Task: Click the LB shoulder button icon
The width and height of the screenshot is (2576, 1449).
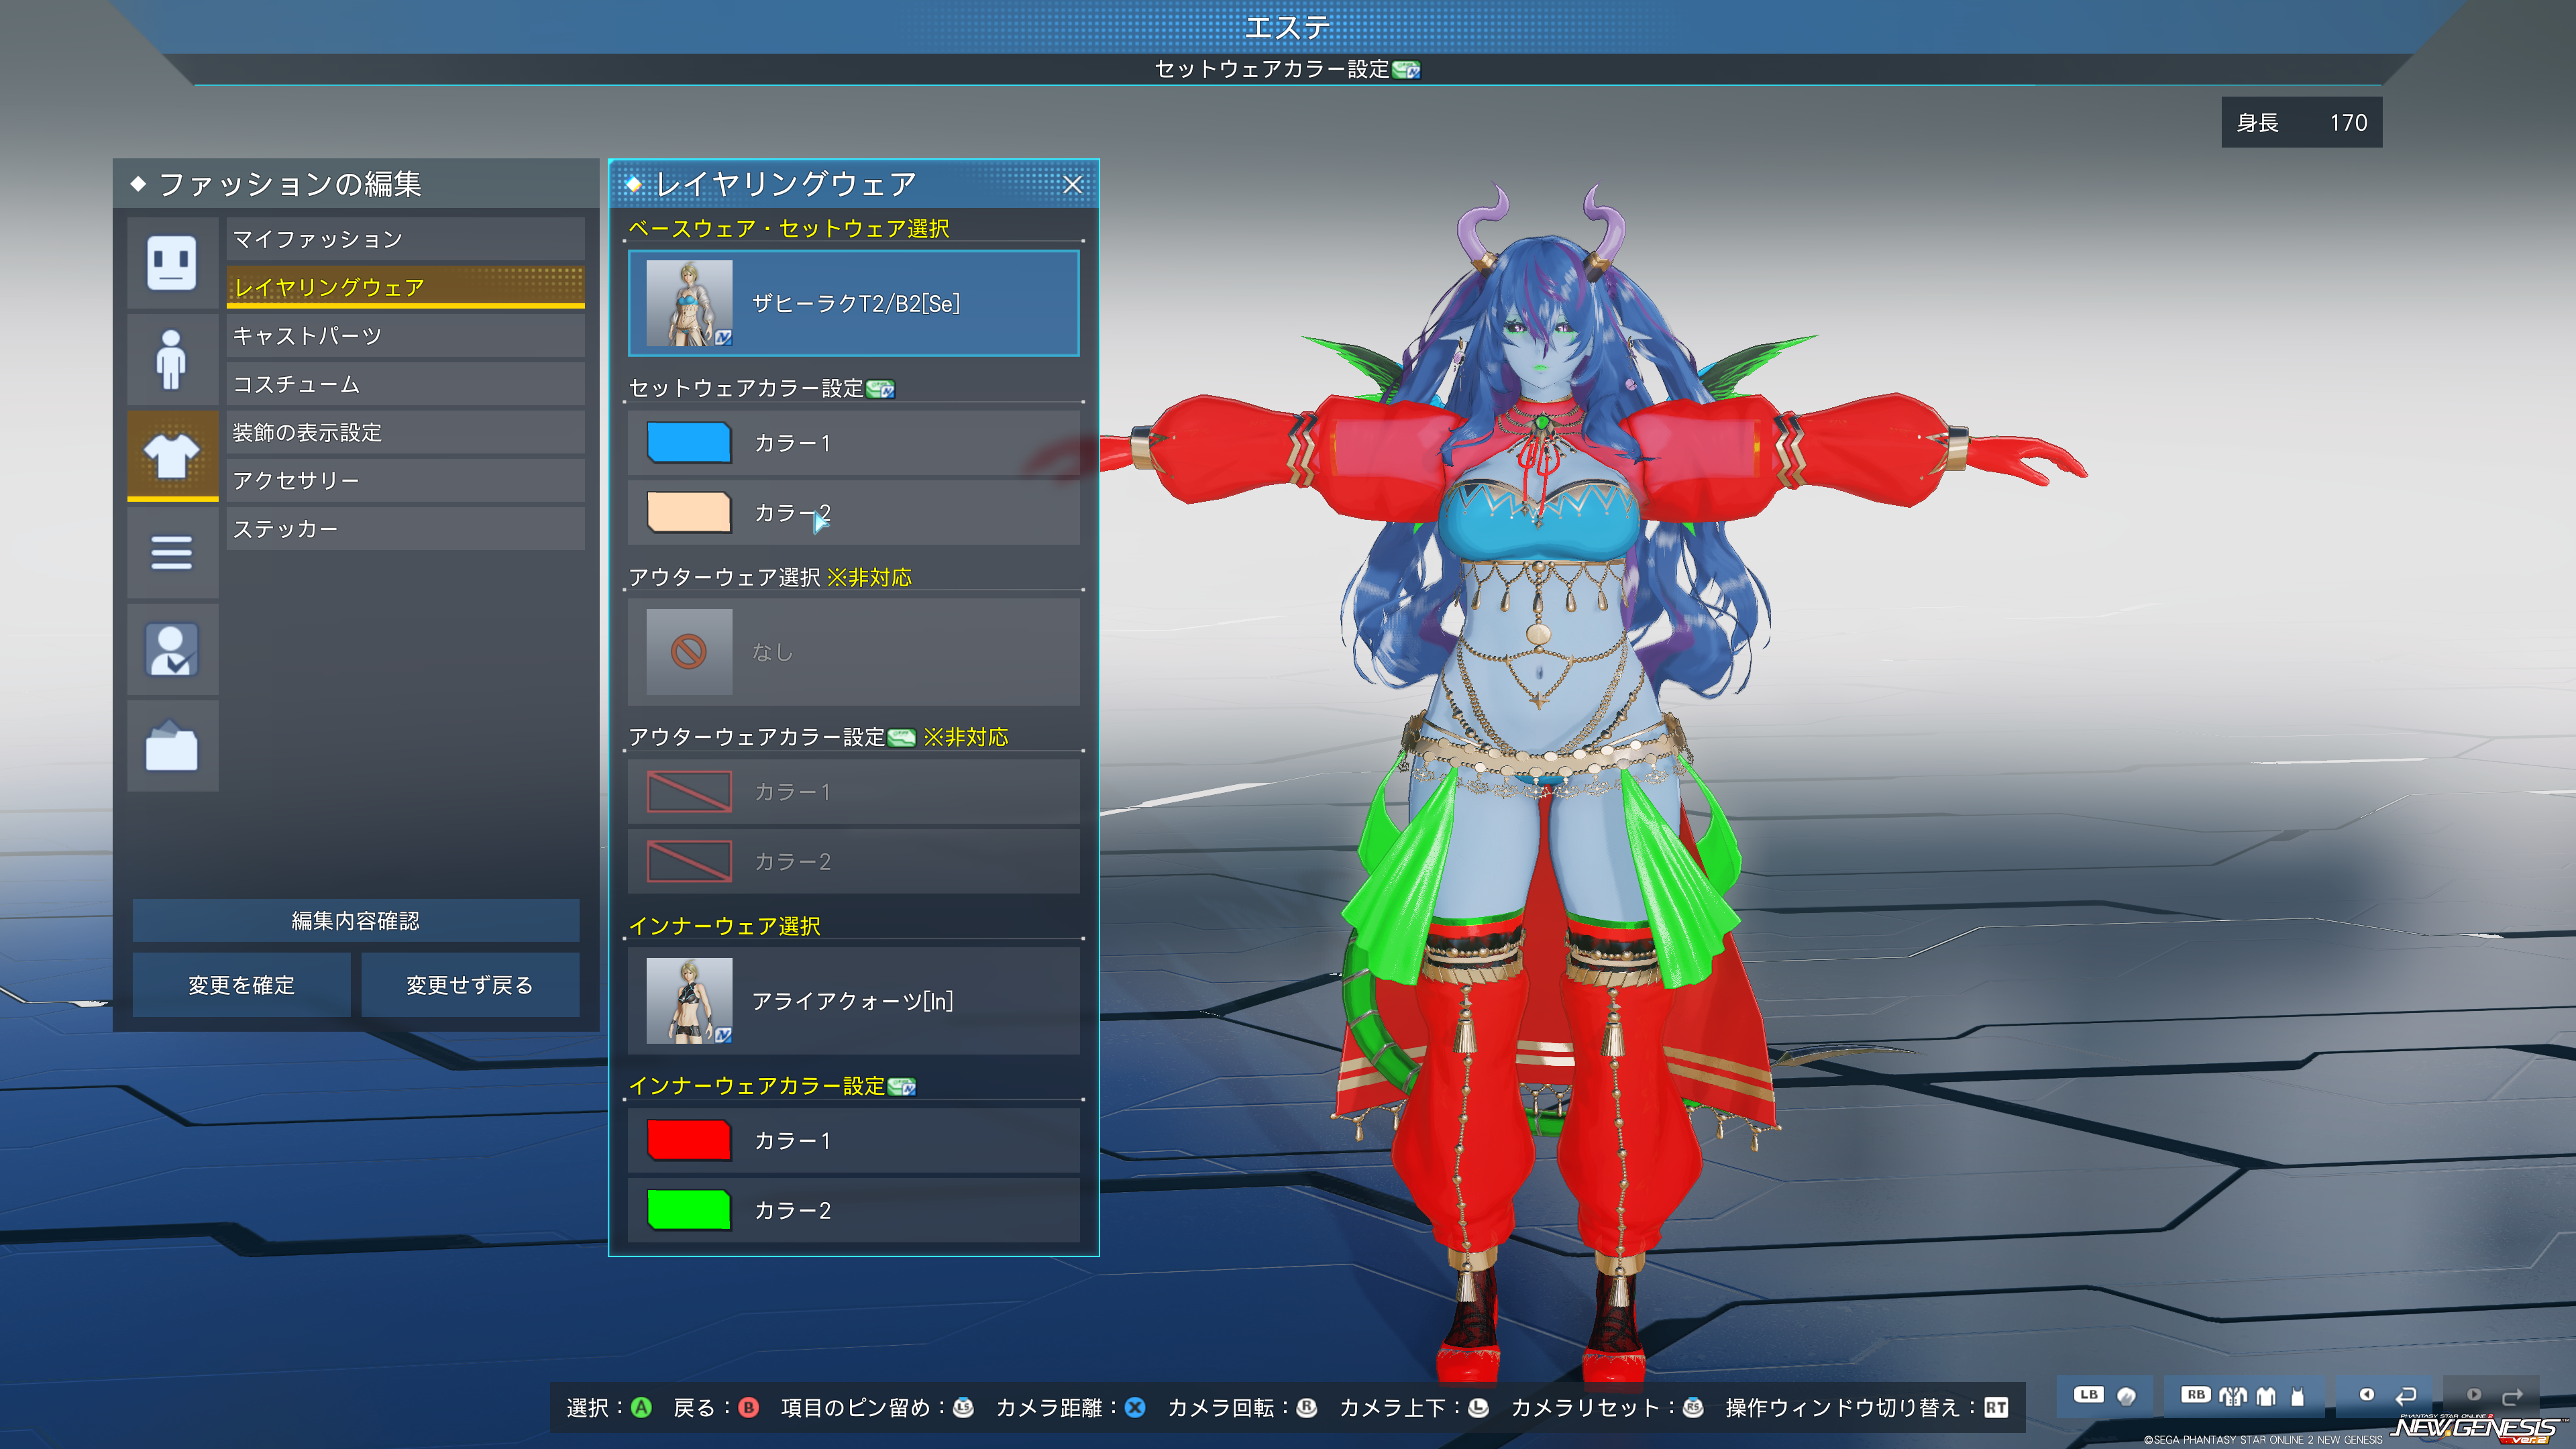Action: pyautogui.click(x=2088, y=1395)
